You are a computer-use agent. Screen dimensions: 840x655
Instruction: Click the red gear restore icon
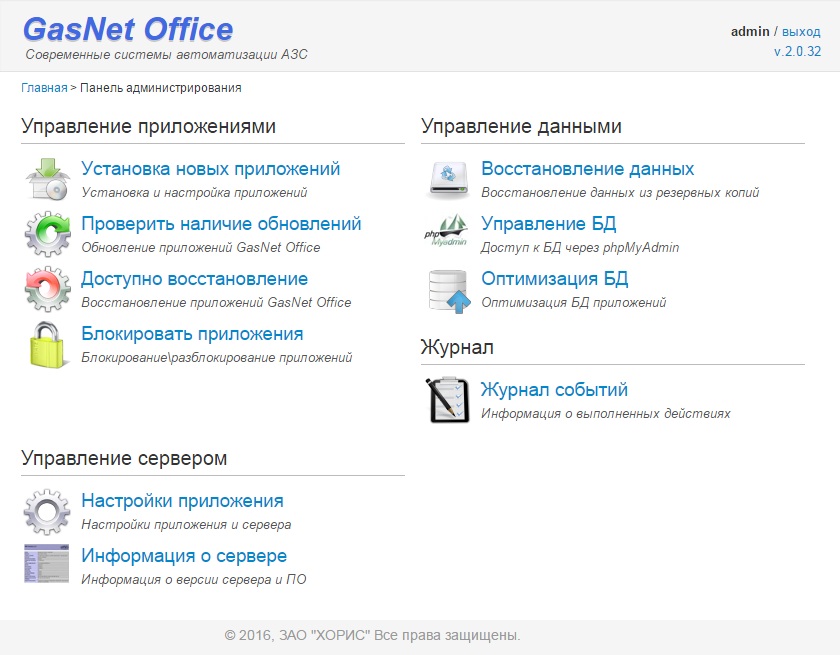click(48, 289)
